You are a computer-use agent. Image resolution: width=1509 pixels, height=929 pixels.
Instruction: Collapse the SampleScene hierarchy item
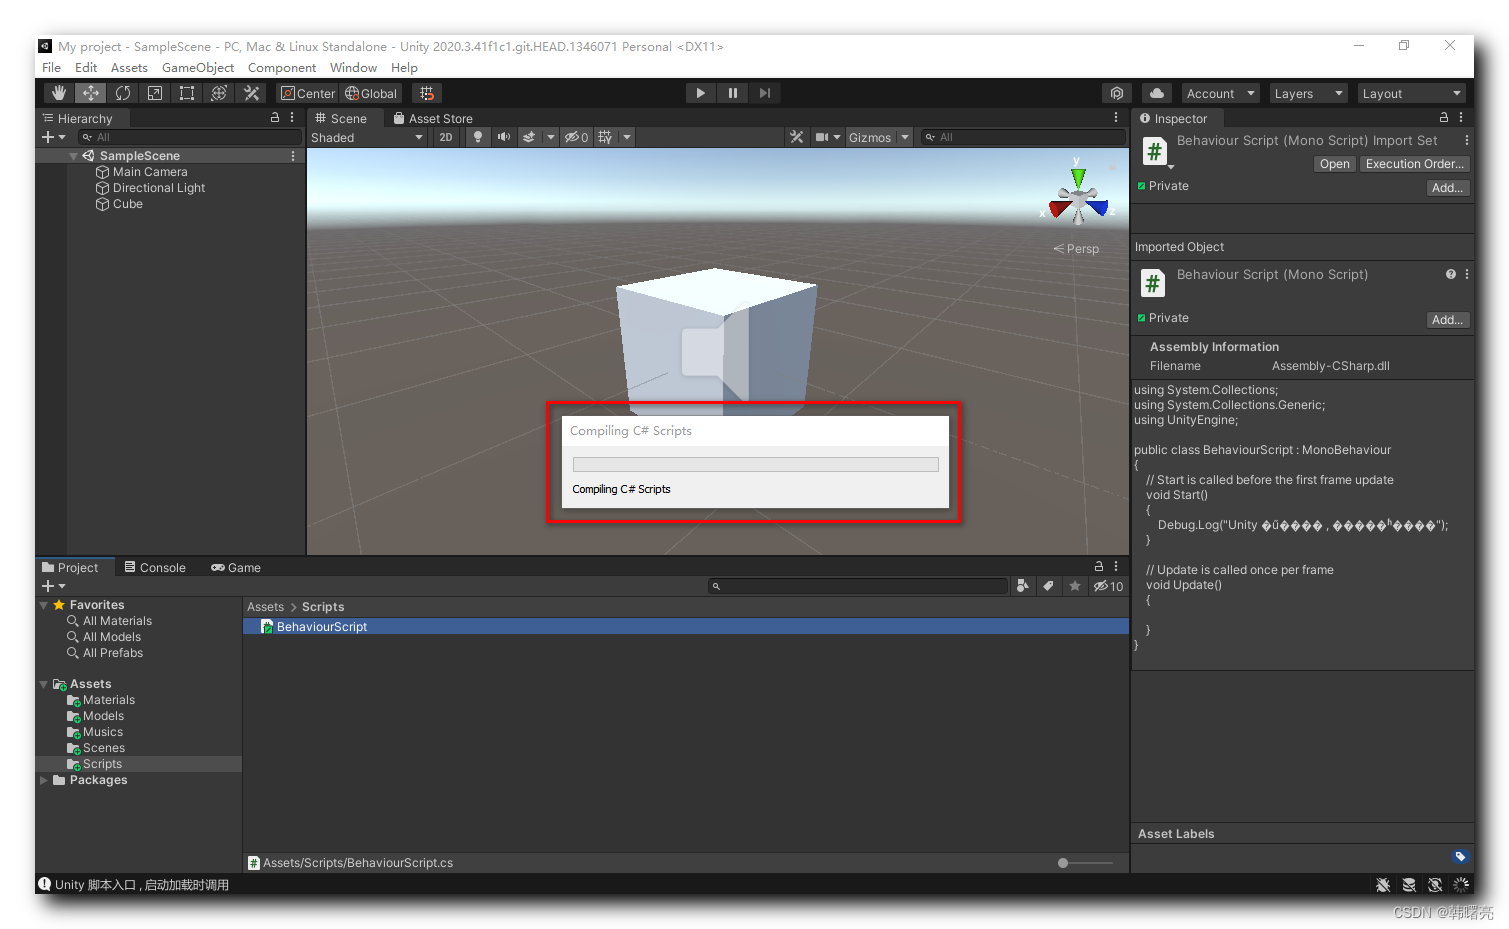(x=73, y=155)
